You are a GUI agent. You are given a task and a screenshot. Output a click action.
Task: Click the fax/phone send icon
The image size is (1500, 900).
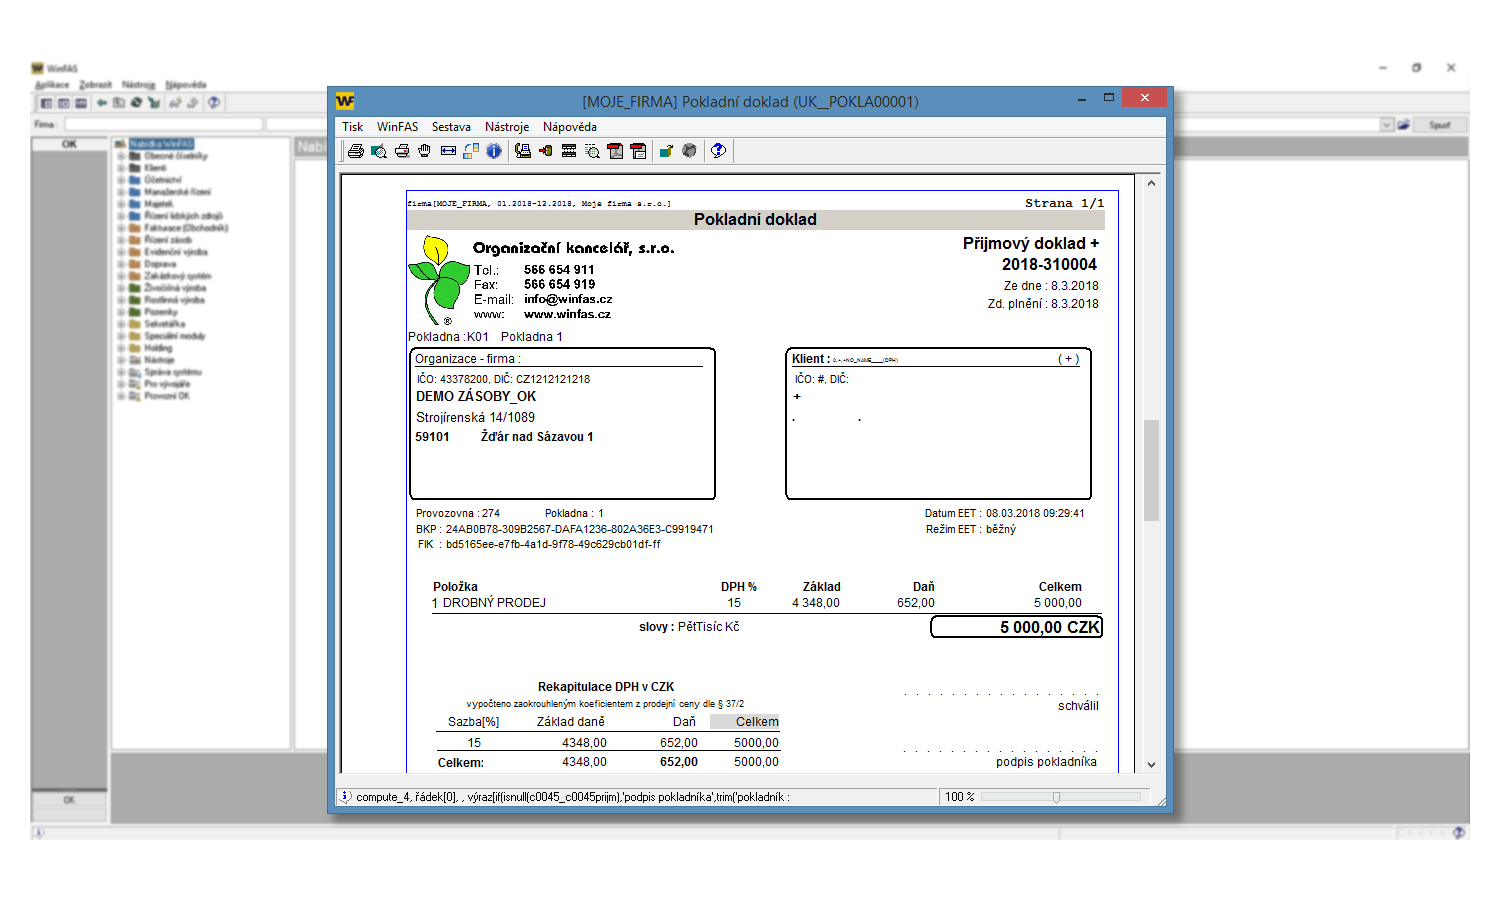[x=522, y=151]
